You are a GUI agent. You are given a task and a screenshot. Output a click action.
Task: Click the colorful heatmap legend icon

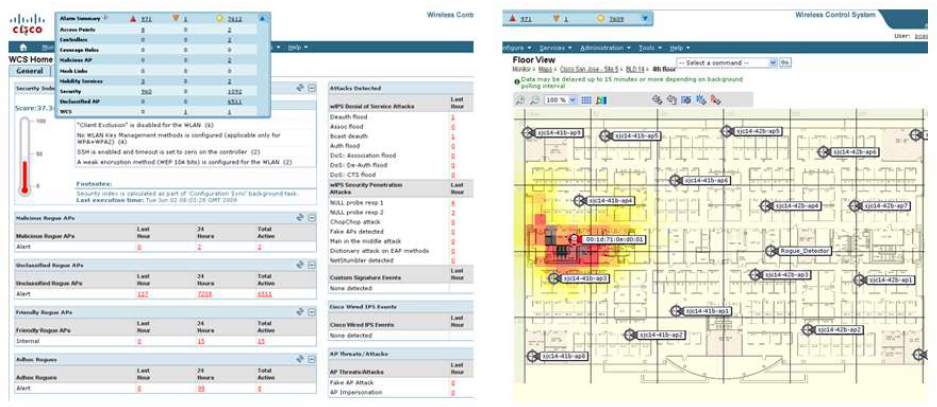601,100
